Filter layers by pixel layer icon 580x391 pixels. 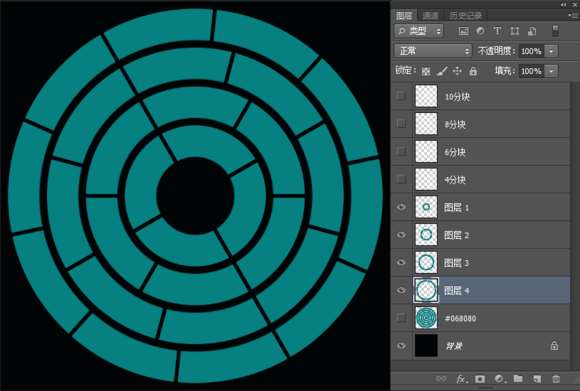463,31
